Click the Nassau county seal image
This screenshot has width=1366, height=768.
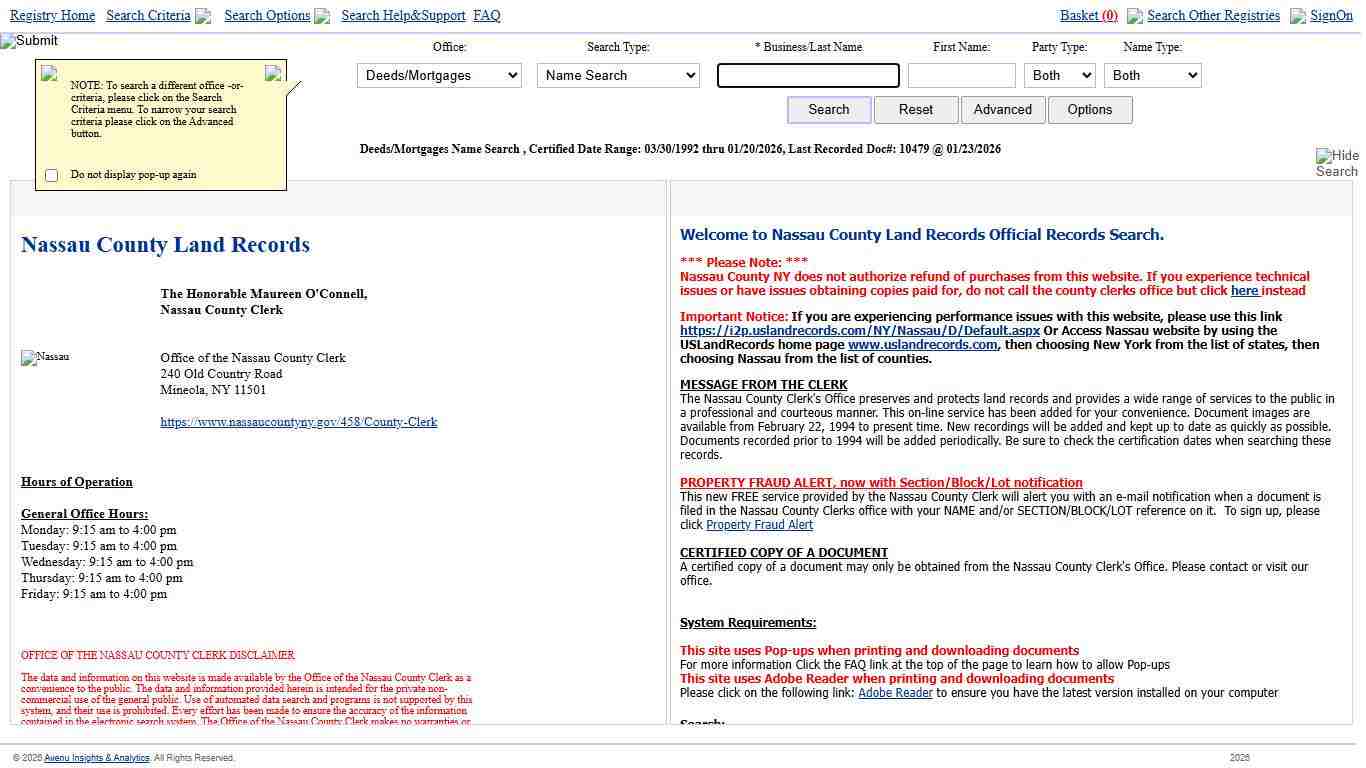(45, 358)
